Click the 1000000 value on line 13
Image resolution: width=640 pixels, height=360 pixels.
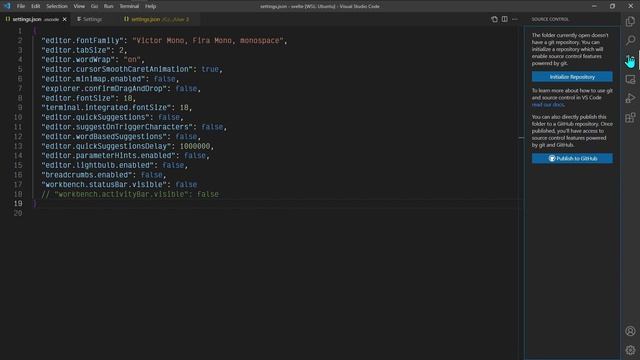click(195, 146)
